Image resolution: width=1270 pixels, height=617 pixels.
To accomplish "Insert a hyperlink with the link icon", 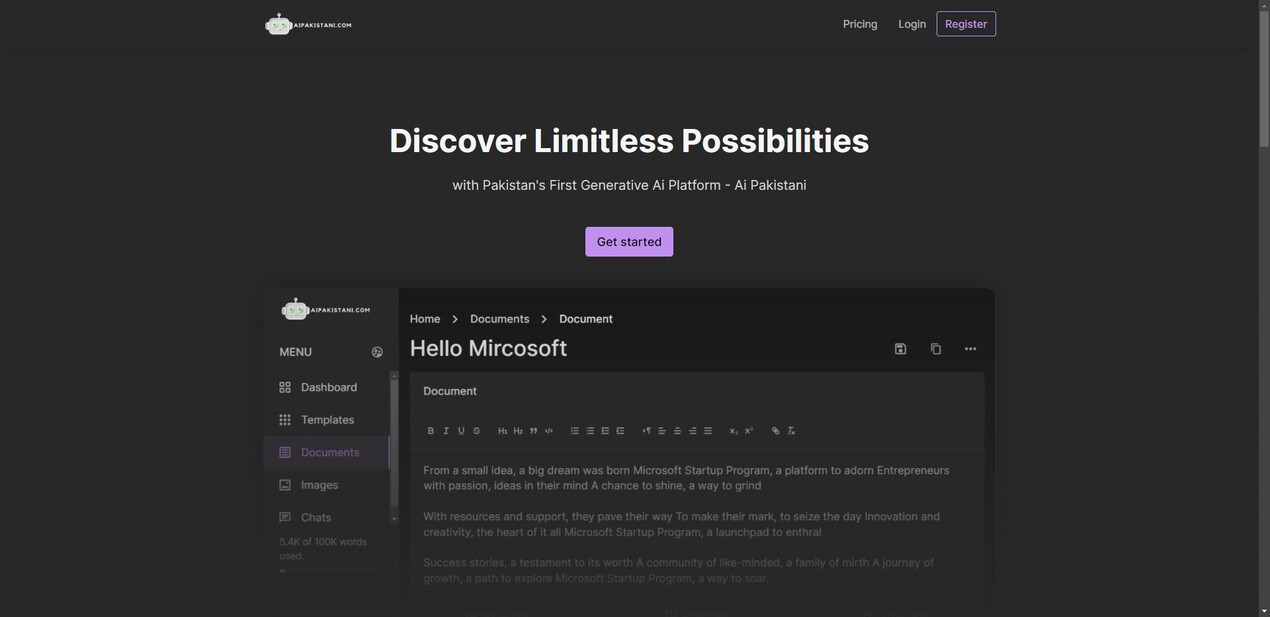I will point(775,431).
